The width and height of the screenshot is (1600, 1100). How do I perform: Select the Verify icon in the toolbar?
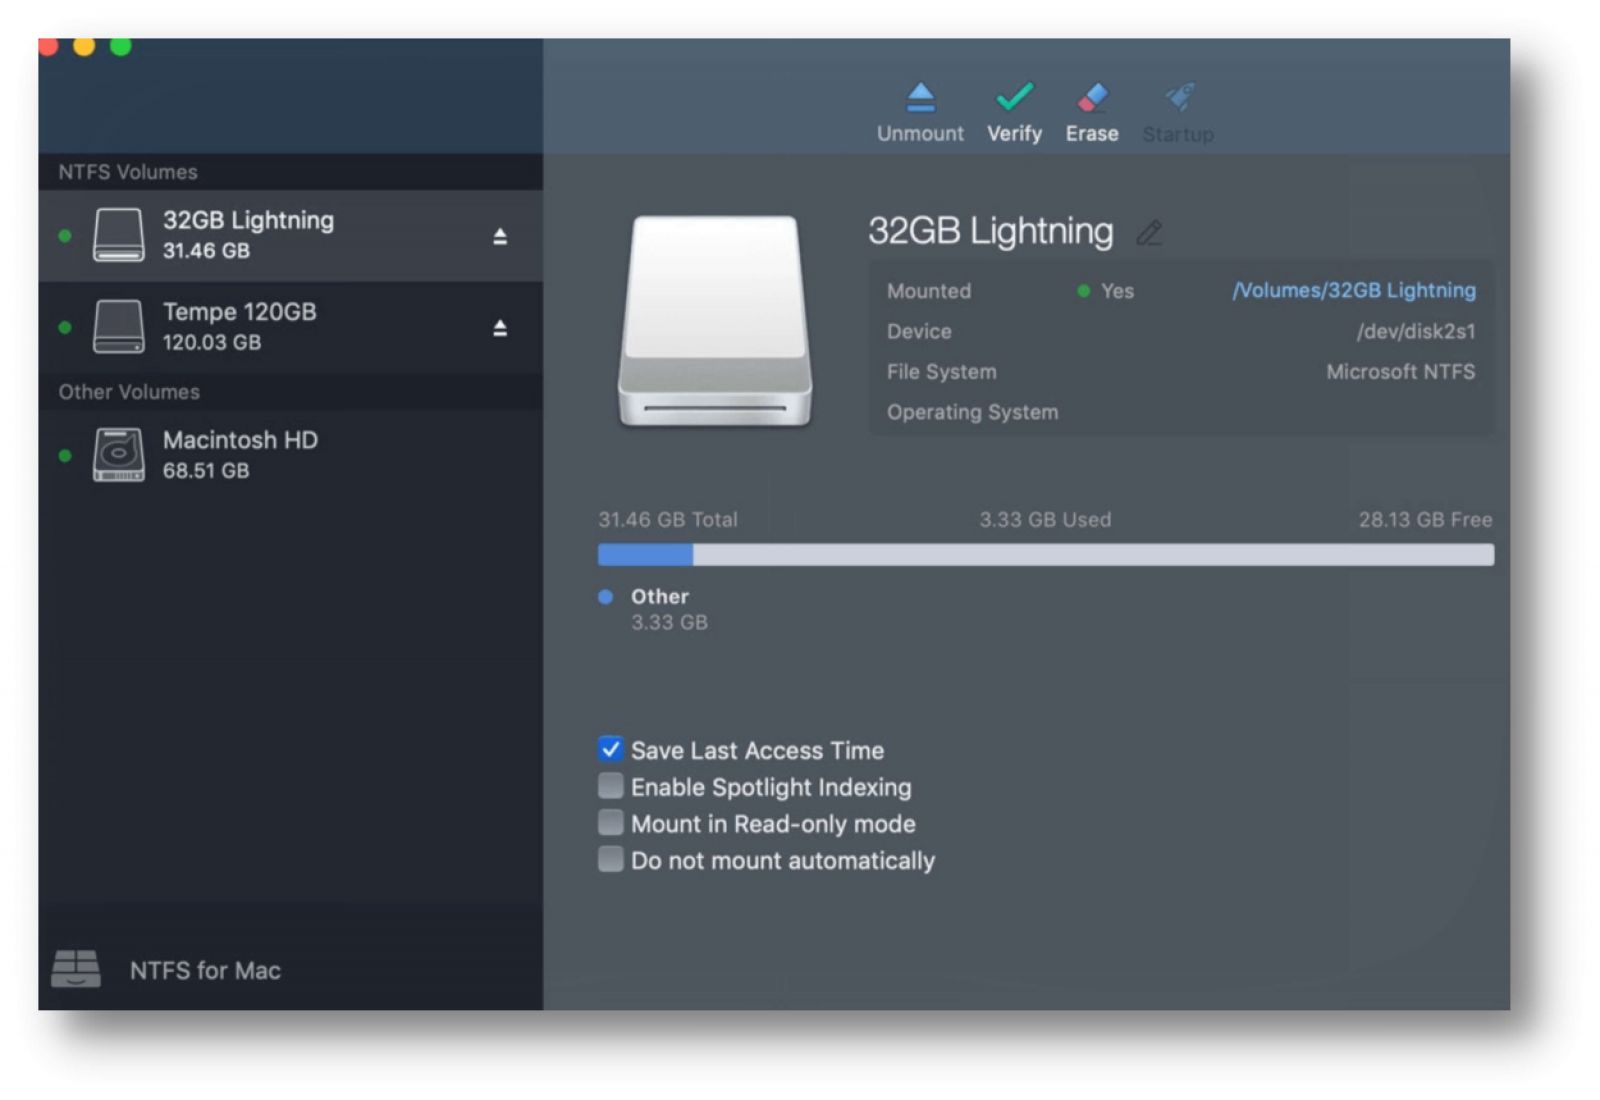pyautogui.click(x=1012, y=100)
